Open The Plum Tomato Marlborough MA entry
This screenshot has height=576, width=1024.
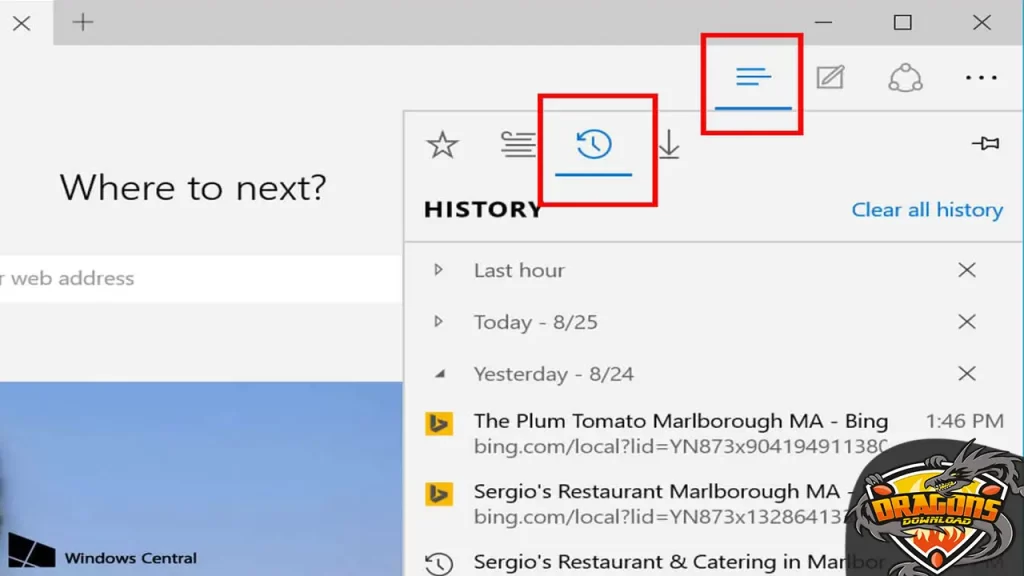[x=680, y=422]
